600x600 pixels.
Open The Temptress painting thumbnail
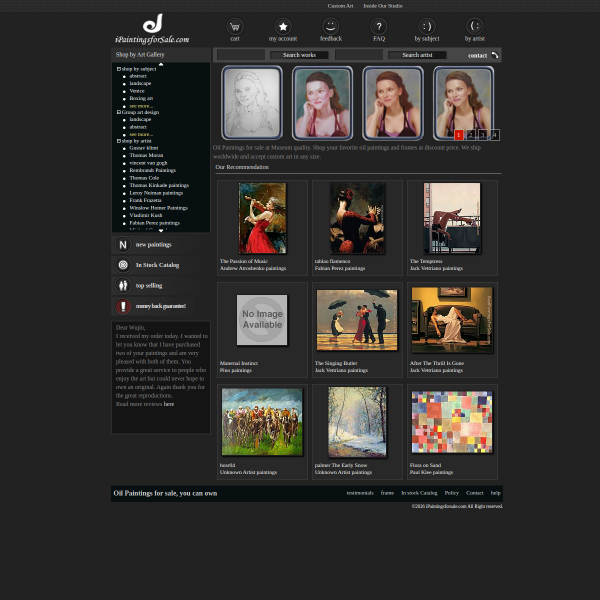pos(452,218)
